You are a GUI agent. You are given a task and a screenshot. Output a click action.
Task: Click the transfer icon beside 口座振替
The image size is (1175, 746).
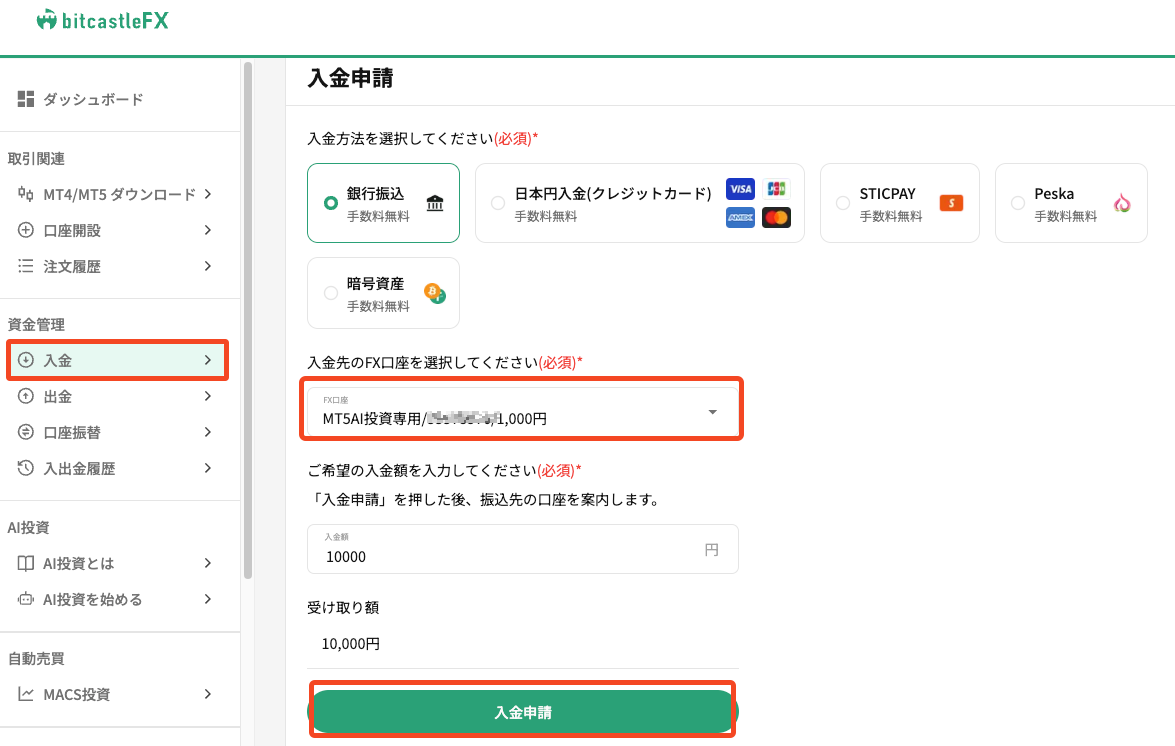coord(25,432)
